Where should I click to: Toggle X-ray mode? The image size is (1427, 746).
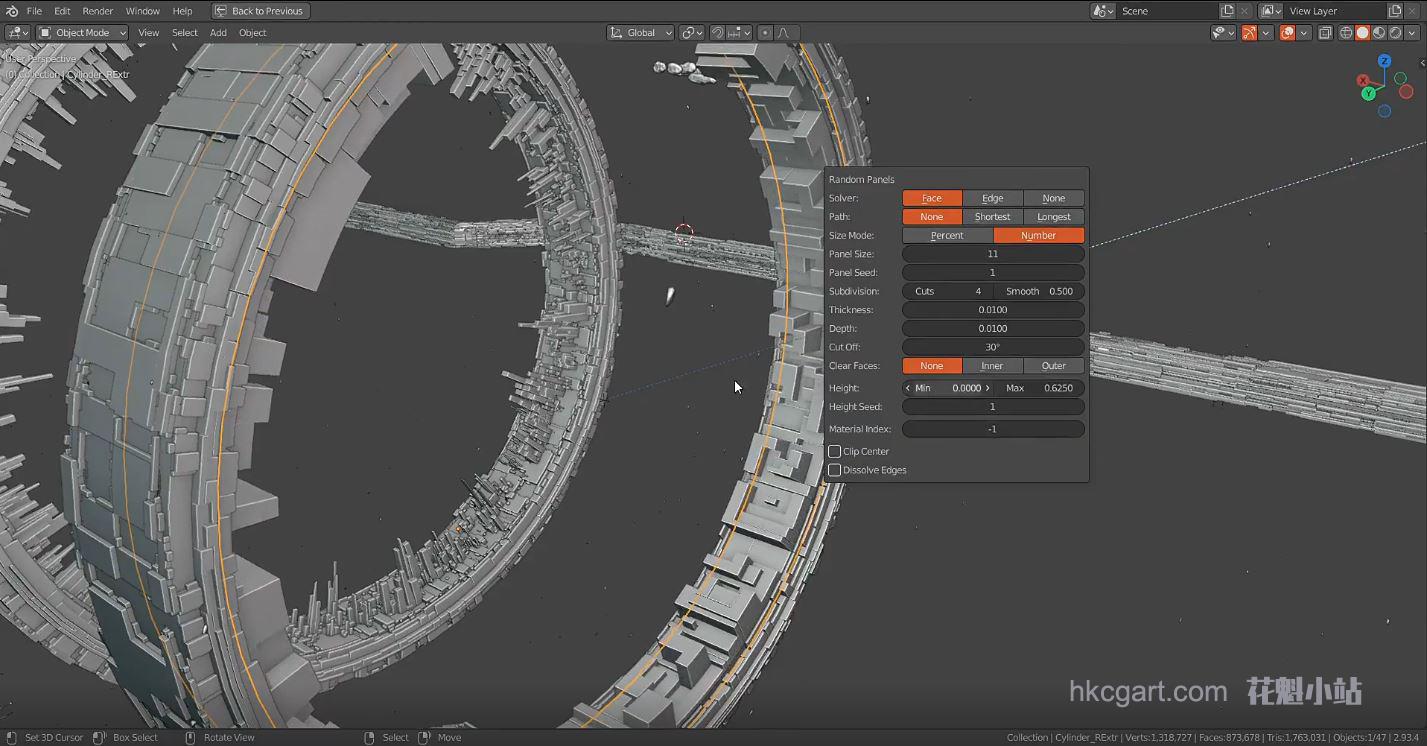(x=1325, y=33)
